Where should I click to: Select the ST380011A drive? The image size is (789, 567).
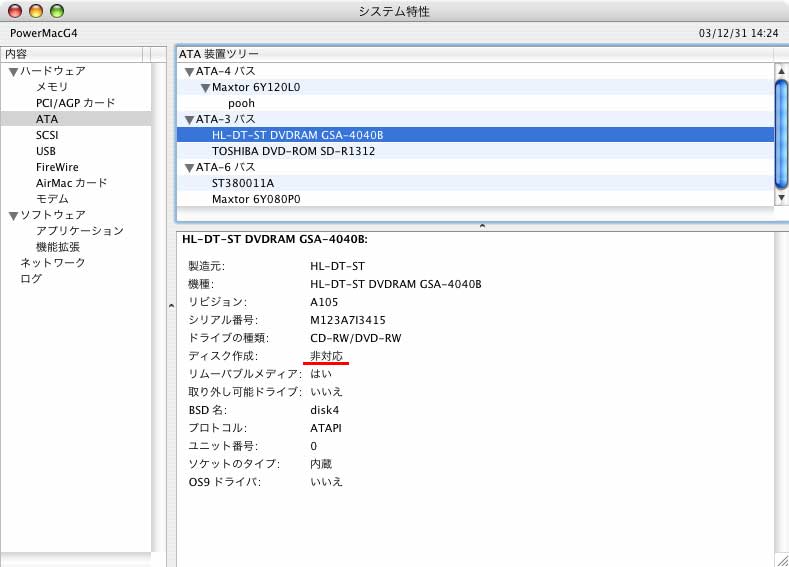point(243,183)
